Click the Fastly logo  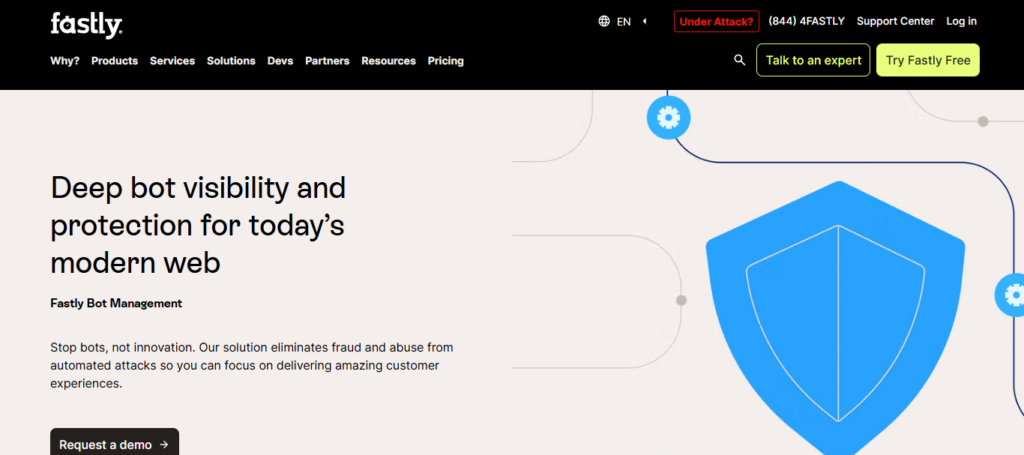86,23
